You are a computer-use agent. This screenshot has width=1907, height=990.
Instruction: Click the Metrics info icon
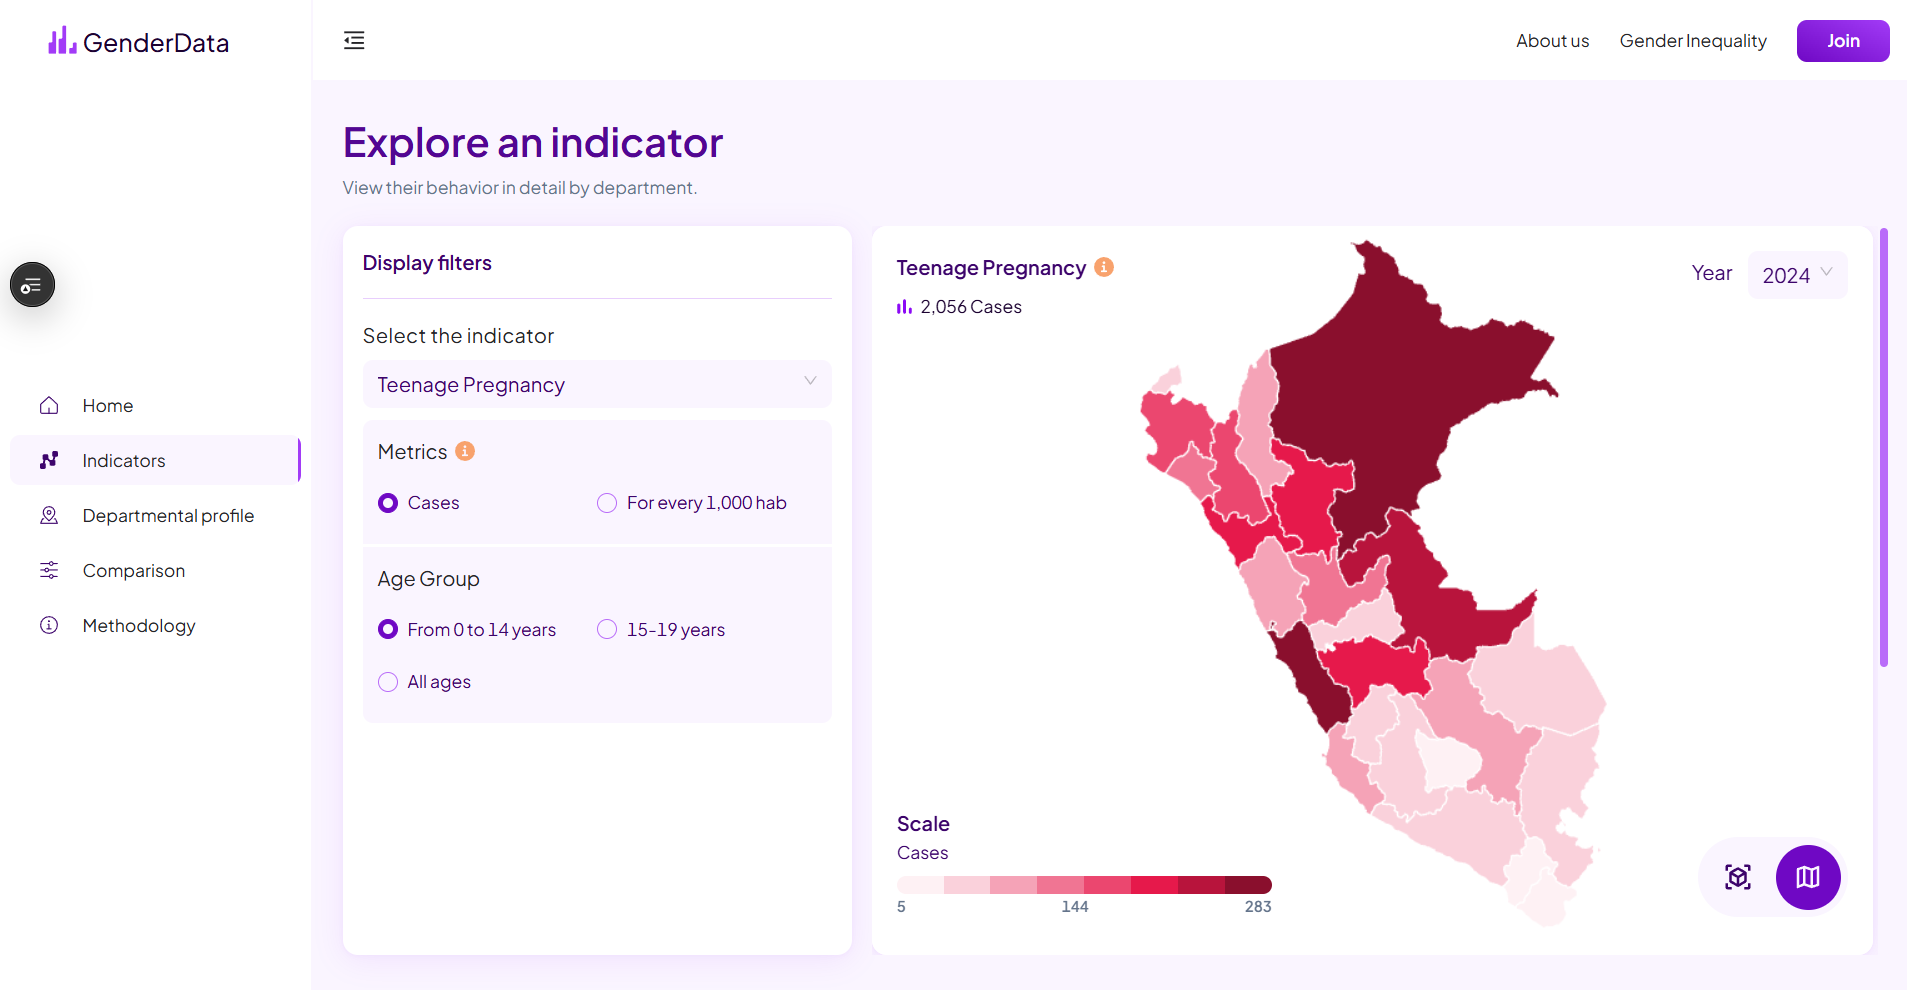coord(465,451)
